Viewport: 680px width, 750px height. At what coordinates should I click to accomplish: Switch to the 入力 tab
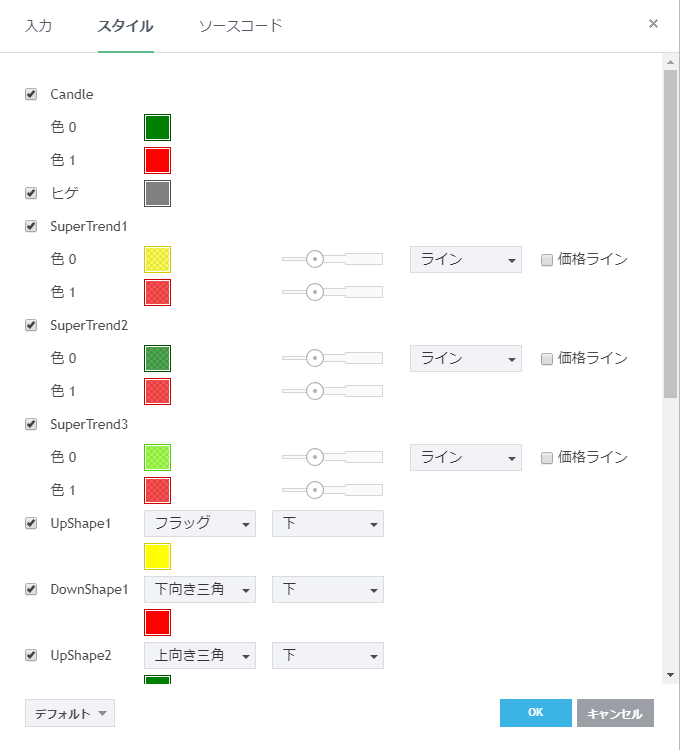coord(38,25)
